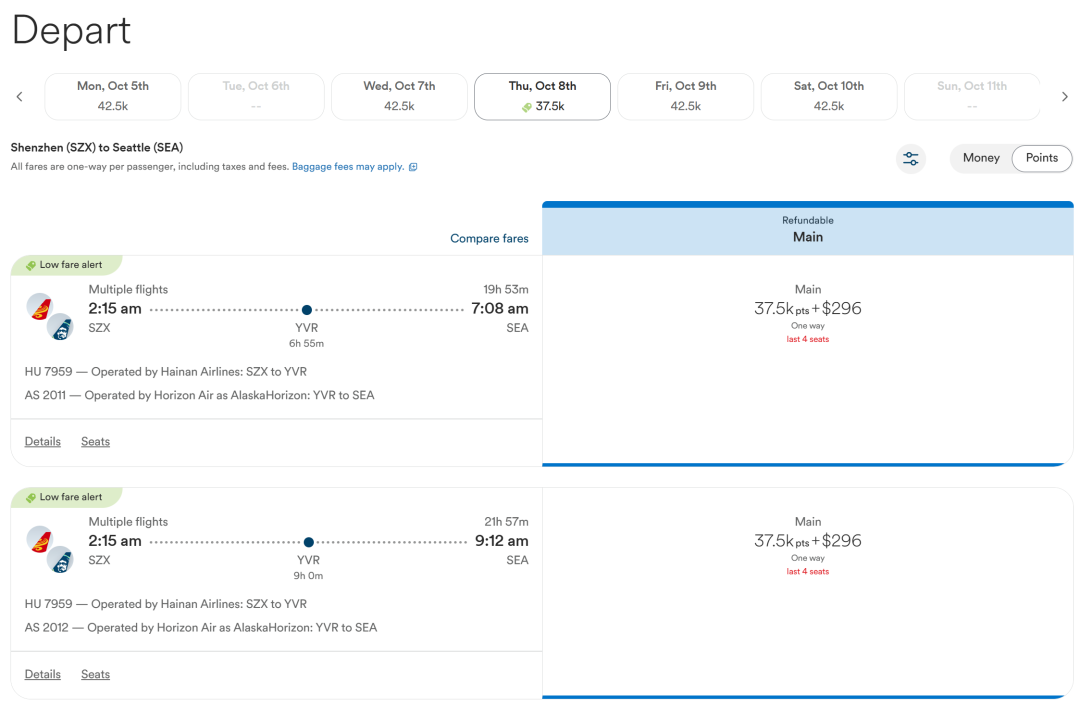
Task: Switch fare display to Money
Action: tap(981, 158)
